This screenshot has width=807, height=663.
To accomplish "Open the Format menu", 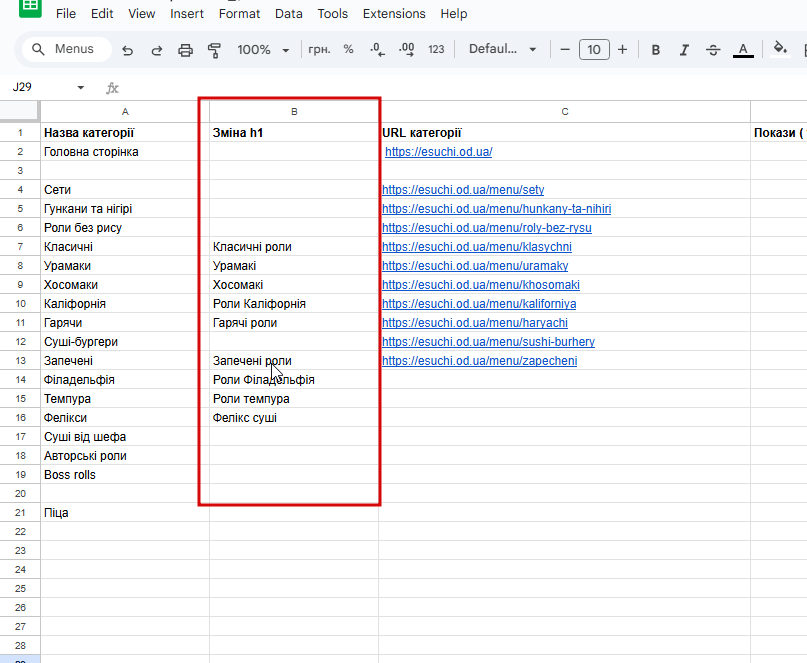I will tap(239, 14).
